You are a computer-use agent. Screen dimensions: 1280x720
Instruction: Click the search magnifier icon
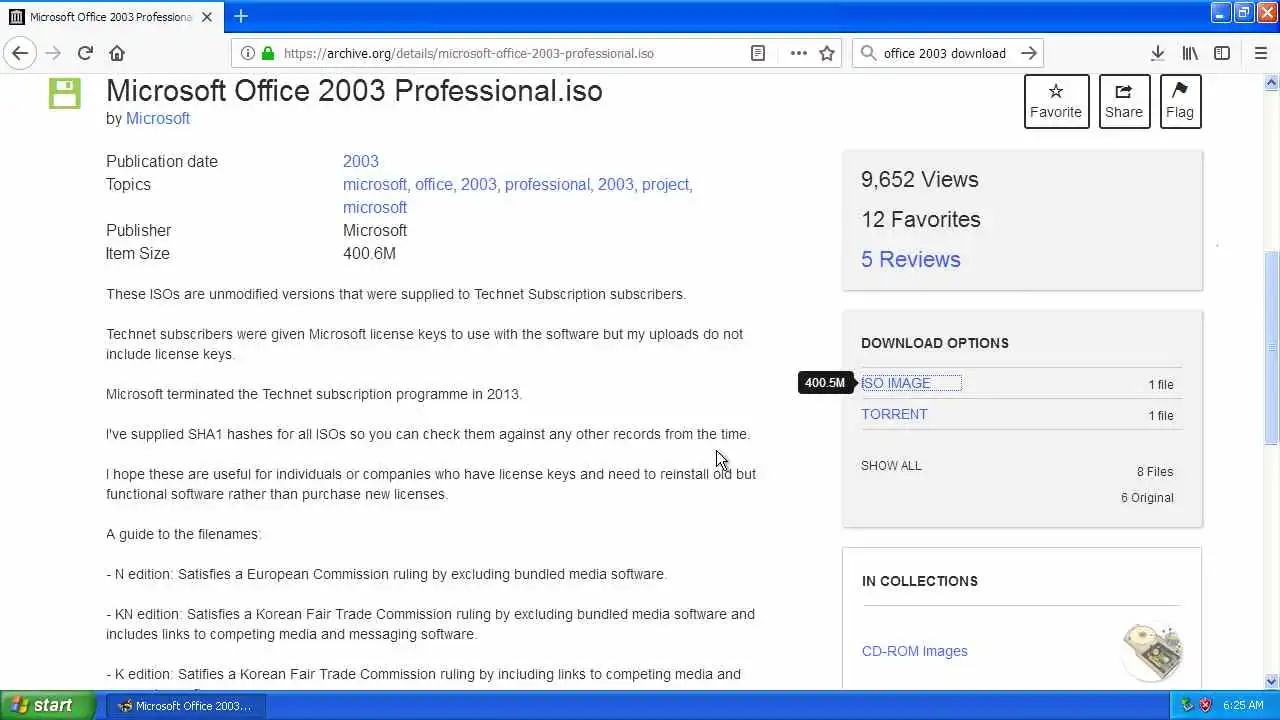tap(868, 53)
